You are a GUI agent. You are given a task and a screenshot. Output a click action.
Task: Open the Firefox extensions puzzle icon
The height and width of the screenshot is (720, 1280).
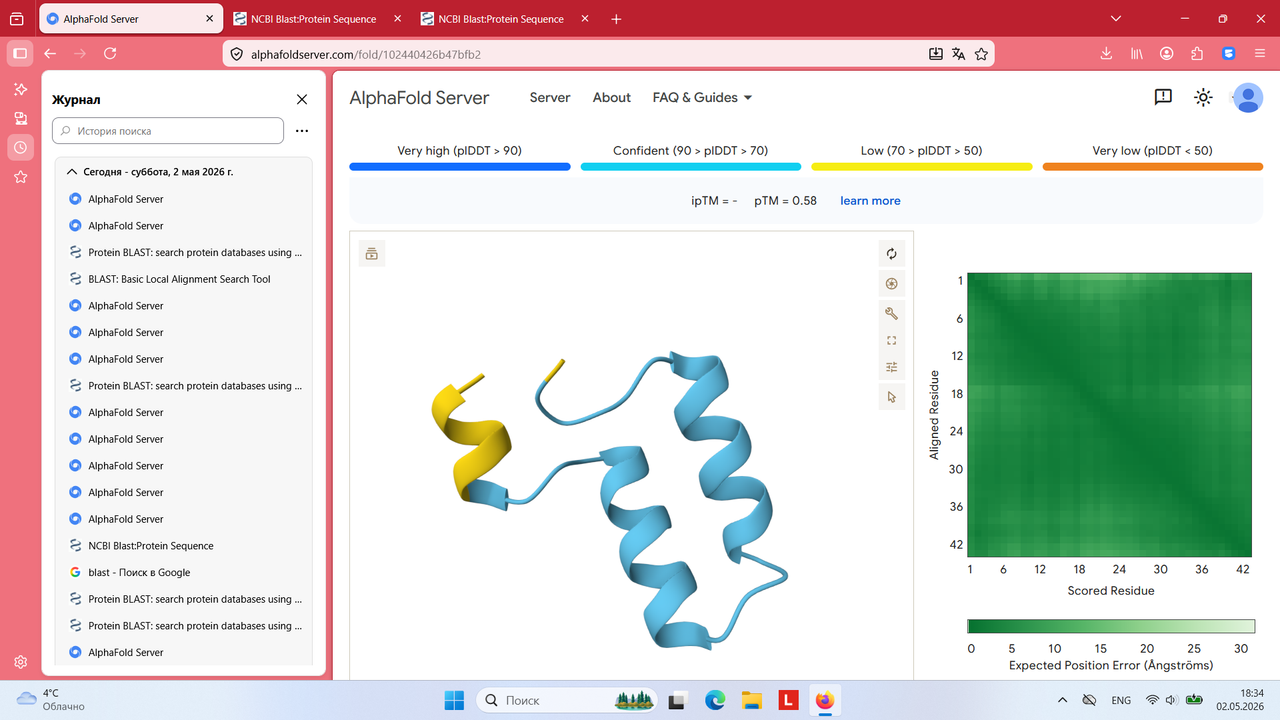1197,54
